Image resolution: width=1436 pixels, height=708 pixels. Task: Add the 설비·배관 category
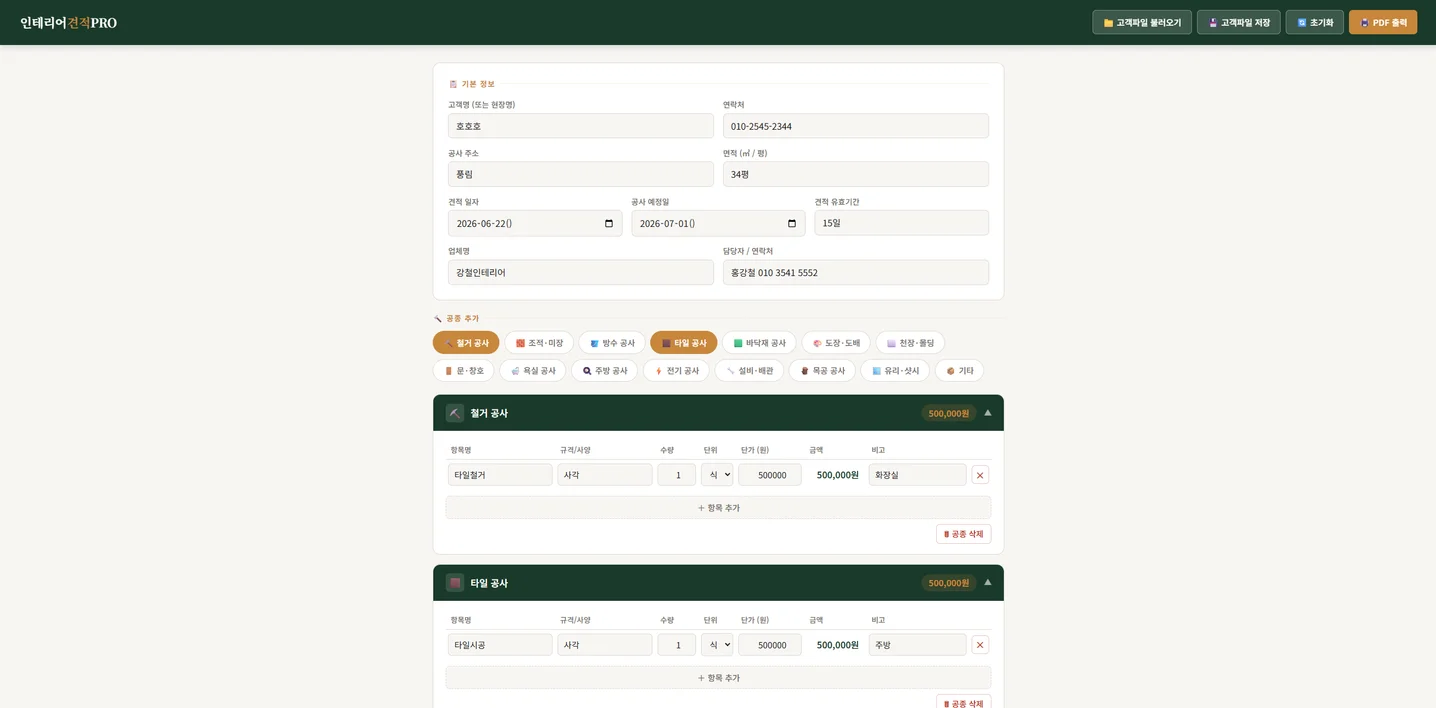click(x=749, y=371)
